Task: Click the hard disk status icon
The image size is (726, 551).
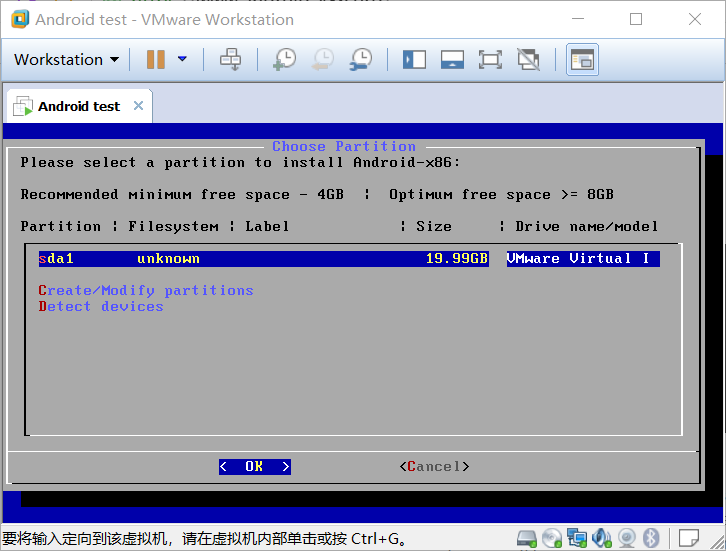Action: (x=527, y=539)
